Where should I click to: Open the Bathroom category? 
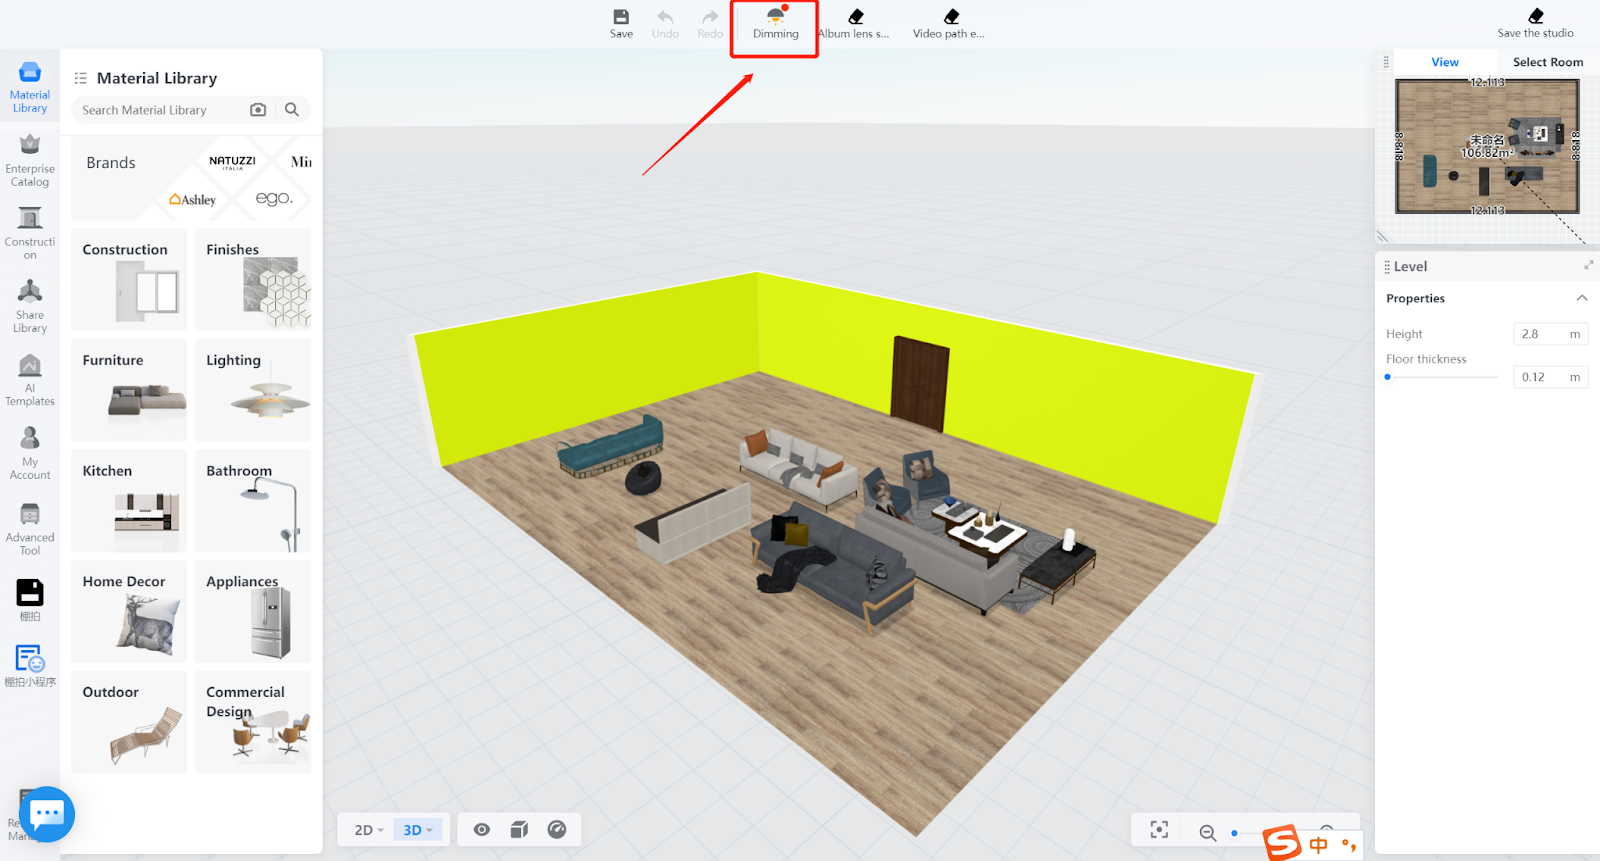(253, 501)
